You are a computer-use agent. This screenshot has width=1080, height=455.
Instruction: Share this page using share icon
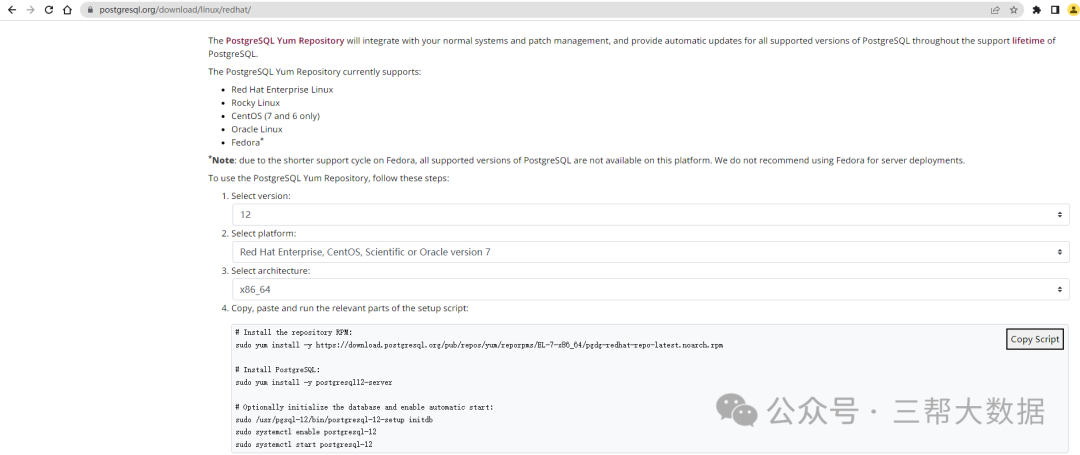995,10
